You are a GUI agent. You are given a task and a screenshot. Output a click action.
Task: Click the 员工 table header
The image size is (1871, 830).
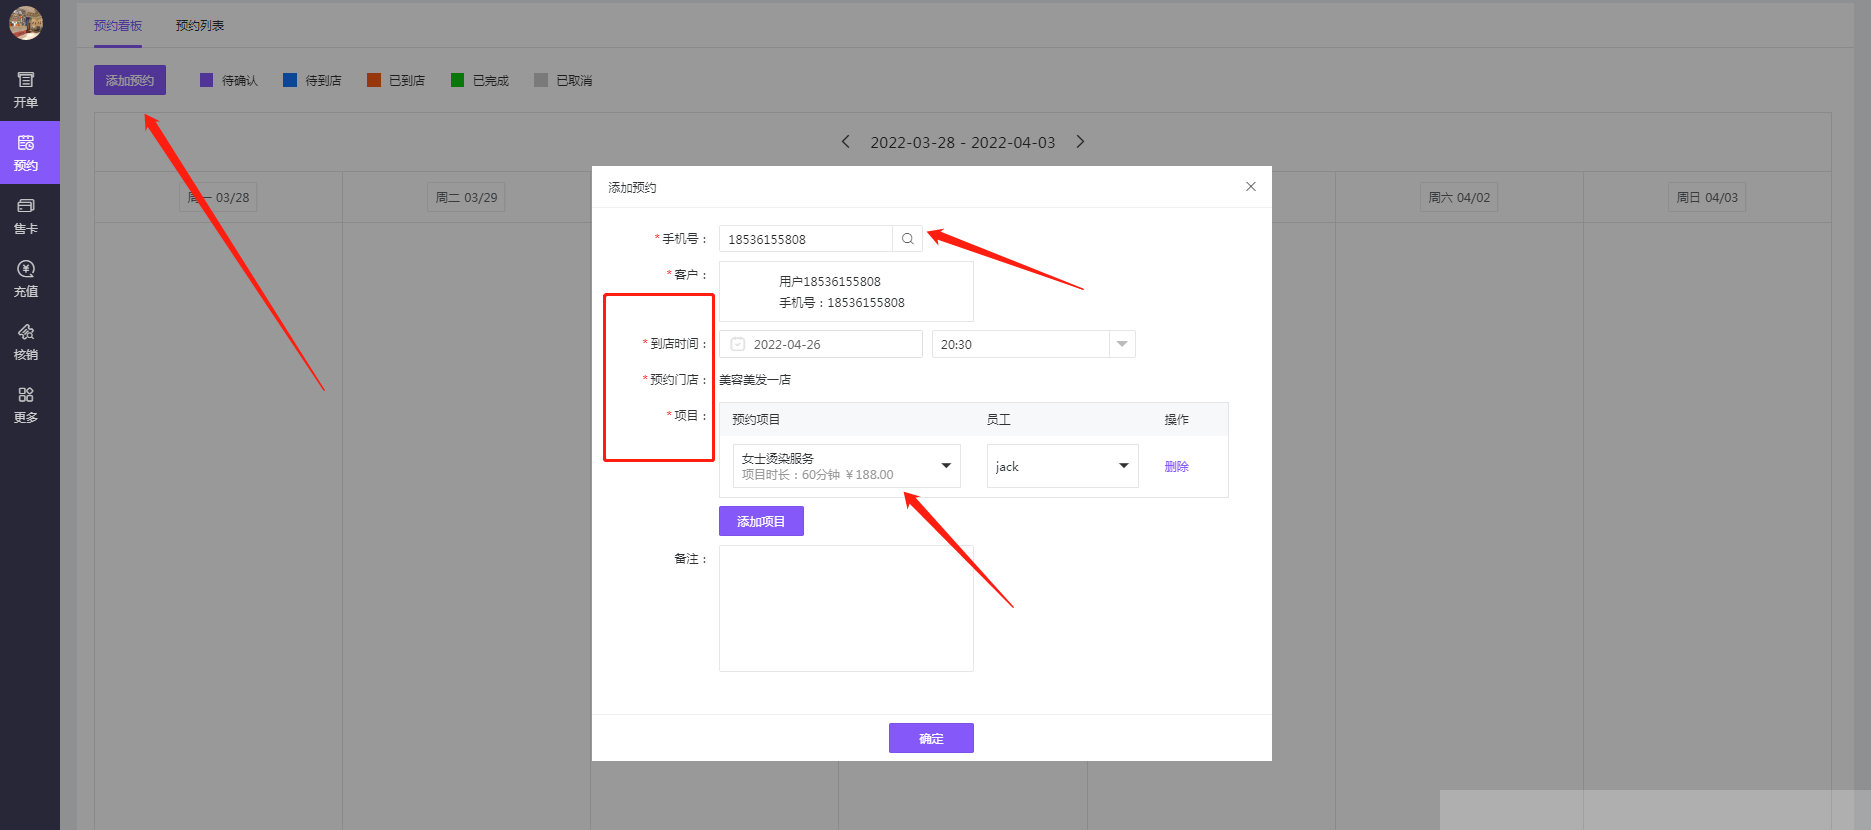(998, 420)
